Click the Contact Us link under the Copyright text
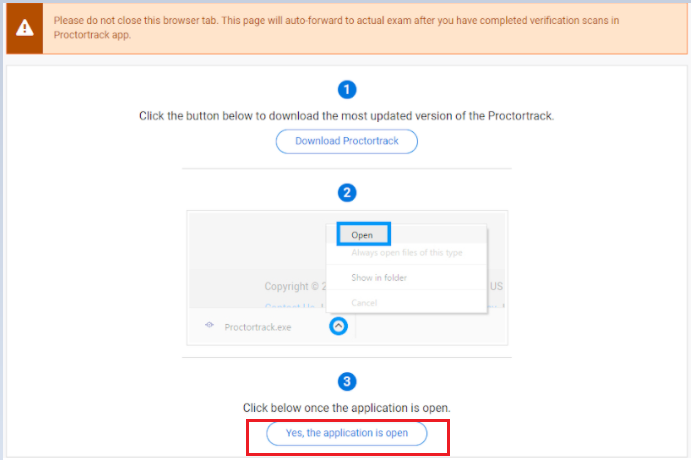The height and width of the screenshot is (460, 691). (290, 305)
